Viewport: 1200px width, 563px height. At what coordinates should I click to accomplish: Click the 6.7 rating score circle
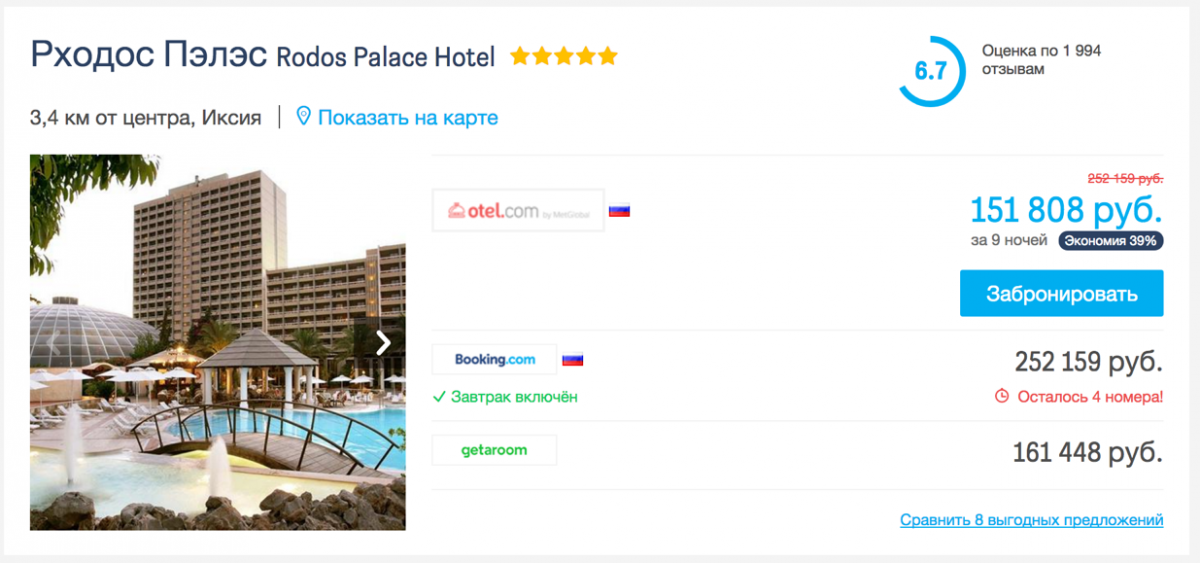930,71
